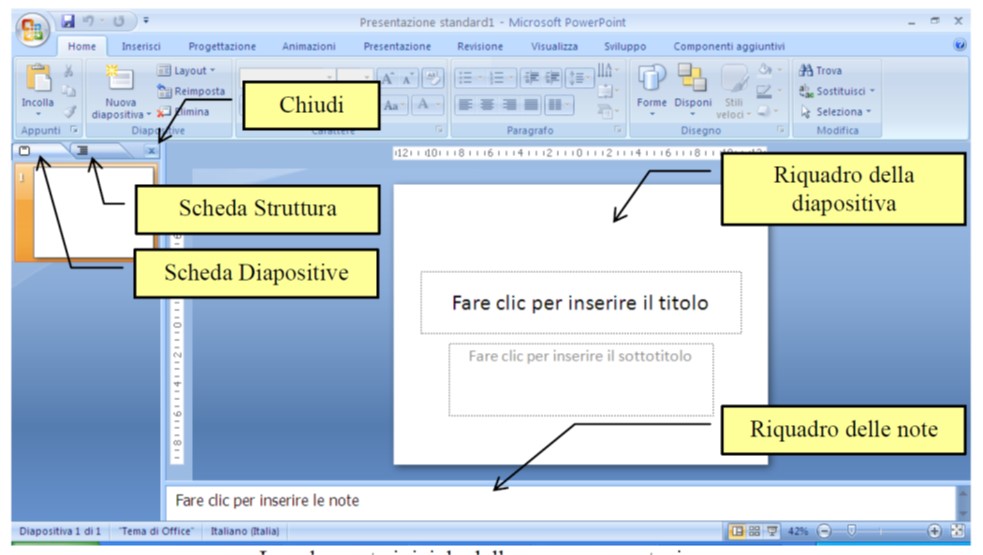Open the Seleziona dropdown
The width and height of the screenshot is (983, 555).
tap(836, 112)
